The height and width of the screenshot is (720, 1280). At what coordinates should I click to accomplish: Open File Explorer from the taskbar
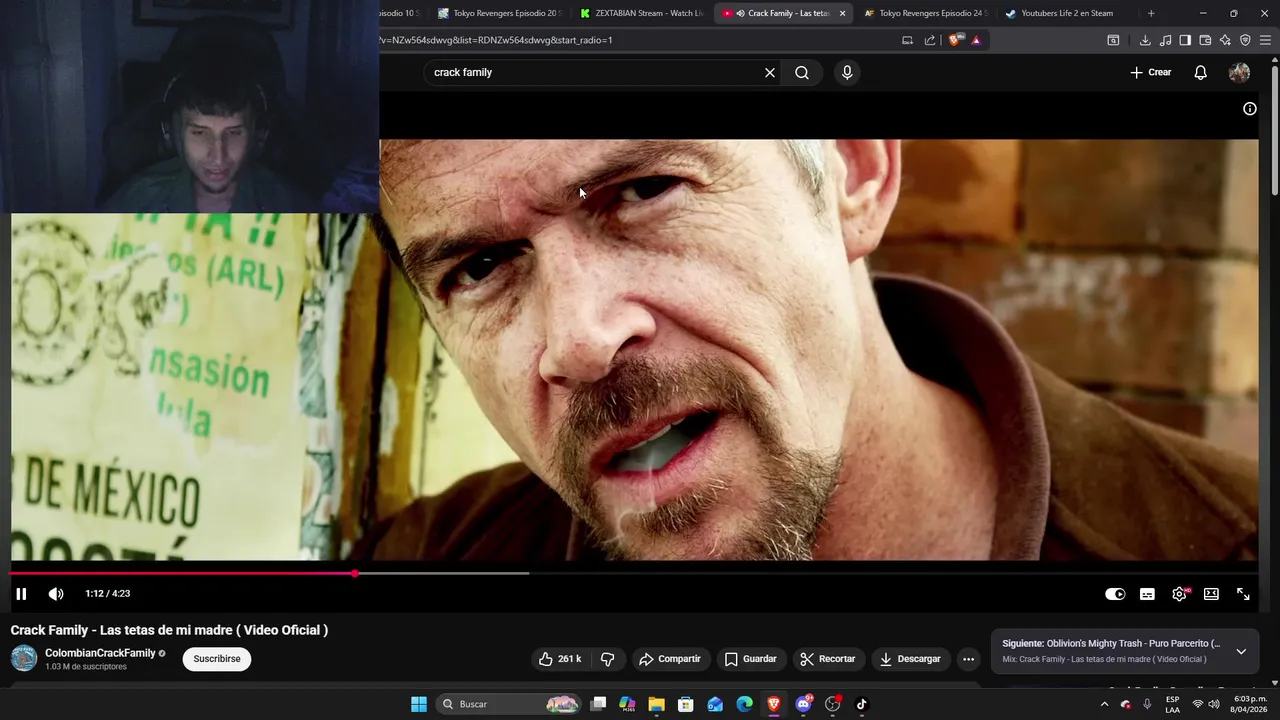(656, 704)
